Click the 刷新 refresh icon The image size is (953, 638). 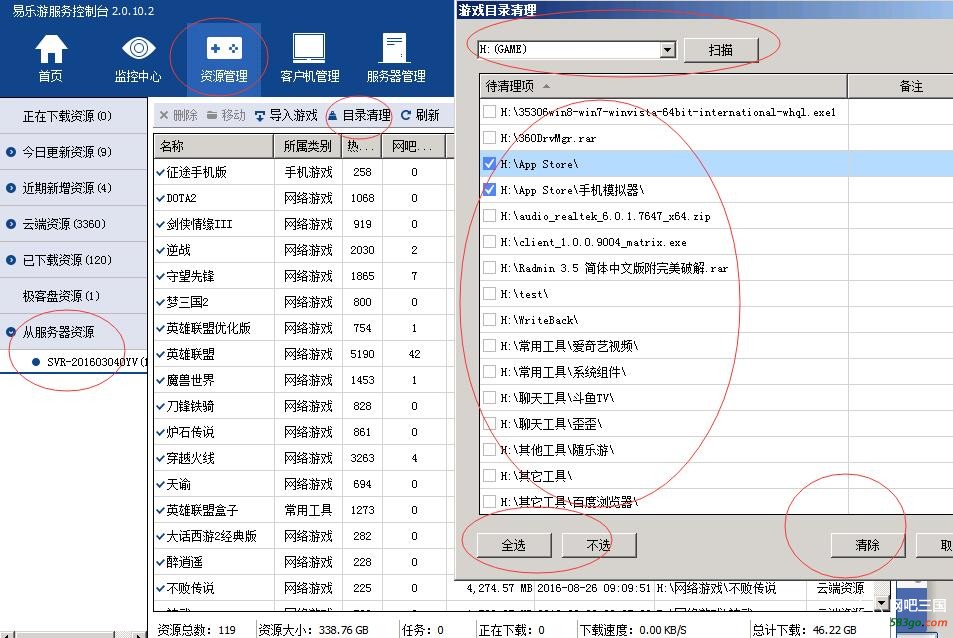[x=406, y=116]
